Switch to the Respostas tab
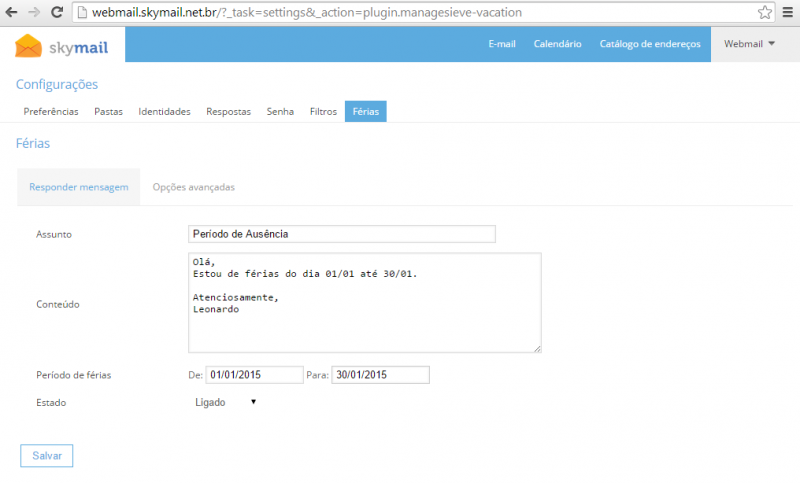This screenshot has height=483, width=800. coord(228,111)
